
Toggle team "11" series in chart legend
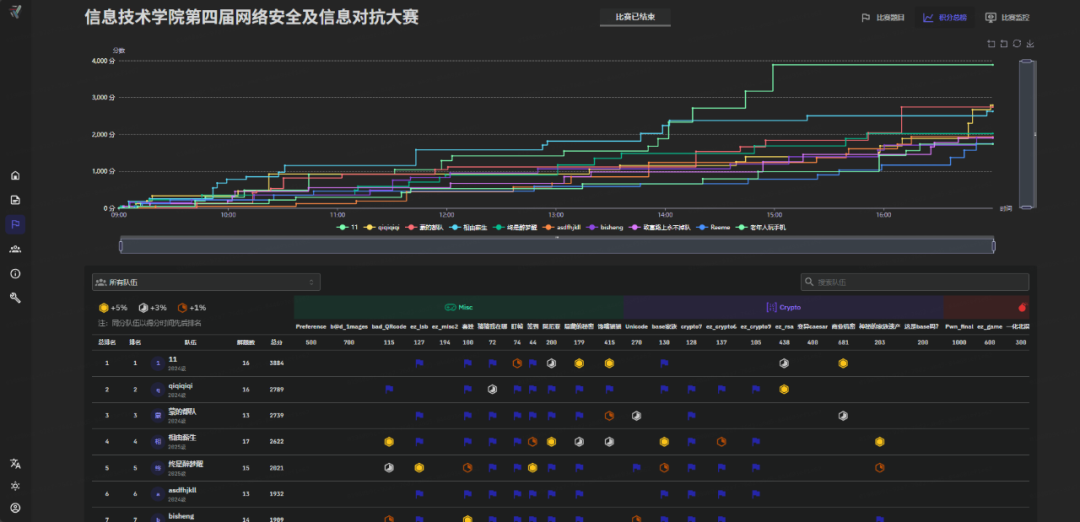349,228
